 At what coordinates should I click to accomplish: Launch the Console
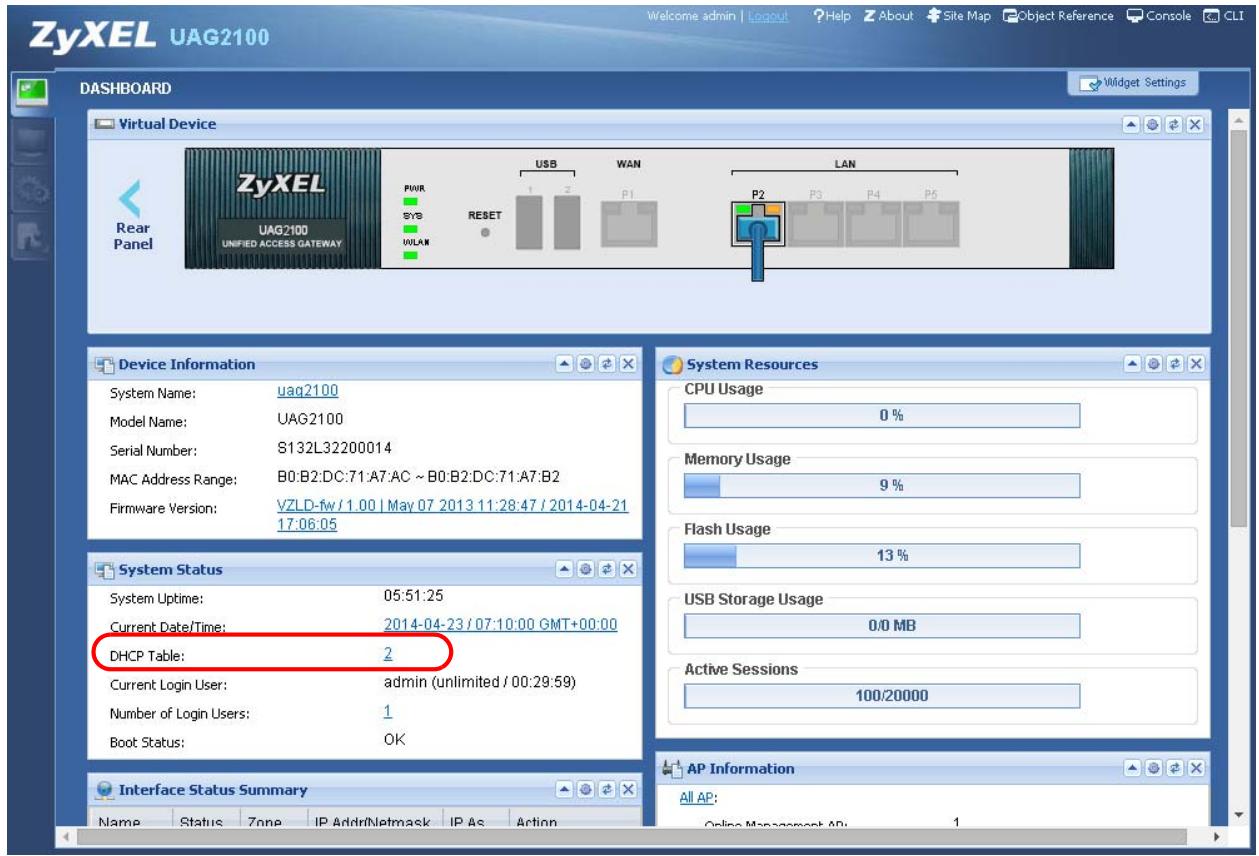1159,15
